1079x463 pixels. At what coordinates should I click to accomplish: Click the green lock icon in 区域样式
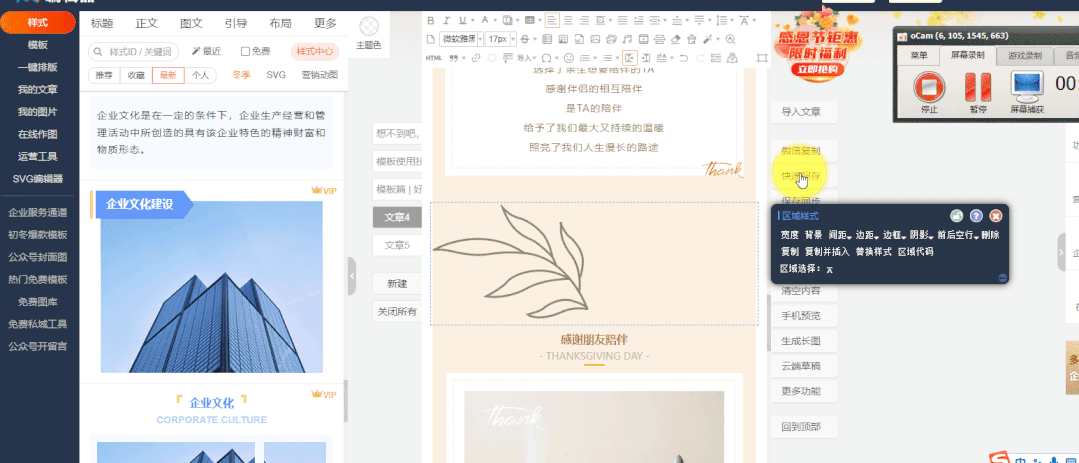pyautogui.click(x=957, y=215)
